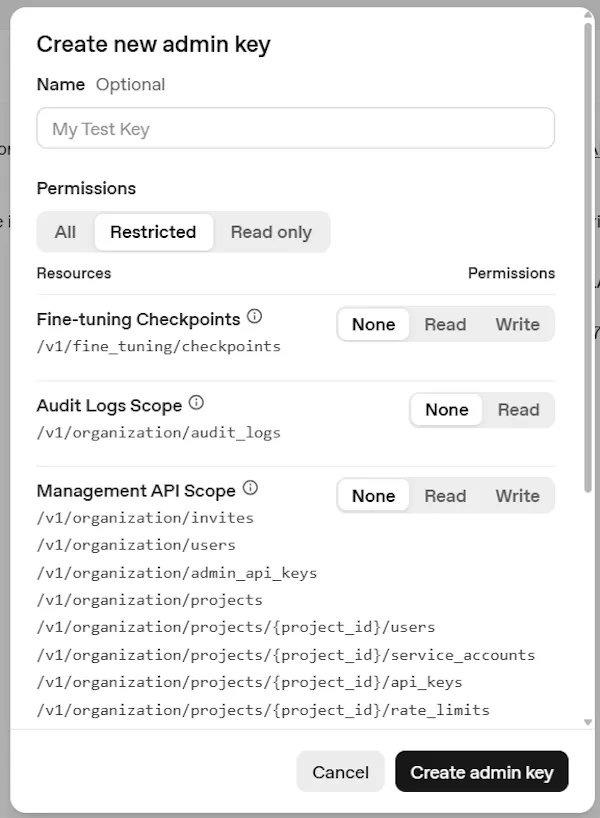Click the /v1/organization/audit_logs path text
Screen dimensions: 600x818
[x=159, y=432]
